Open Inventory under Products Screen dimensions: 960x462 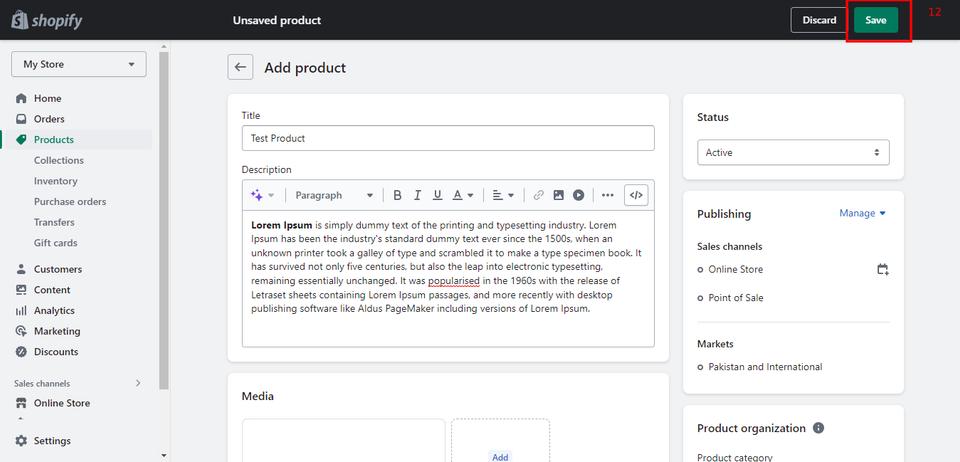[56, 181]
